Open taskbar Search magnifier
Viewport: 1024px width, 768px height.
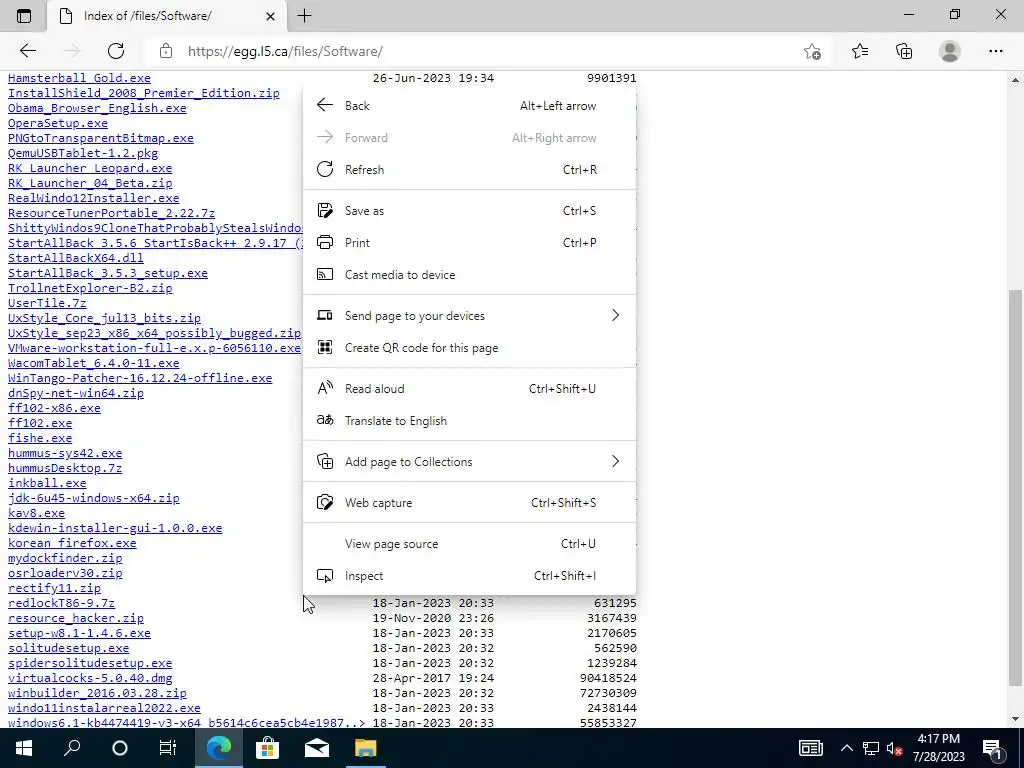point(72,748)
